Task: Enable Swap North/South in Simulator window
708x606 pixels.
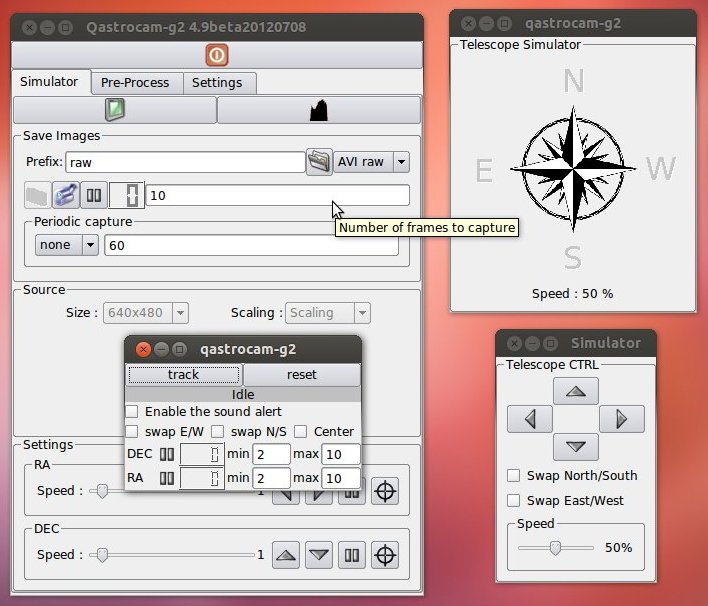Action: coord(513,475)
